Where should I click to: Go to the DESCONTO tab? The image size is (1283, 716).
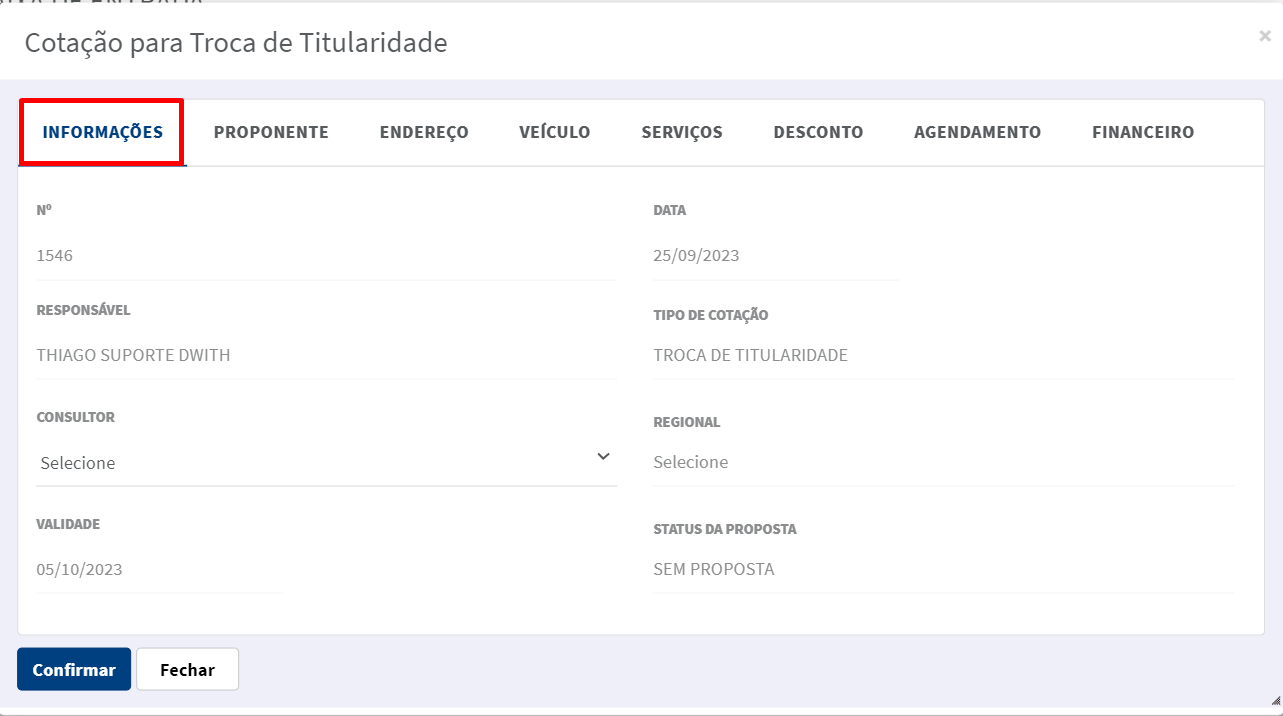[818, 132]
